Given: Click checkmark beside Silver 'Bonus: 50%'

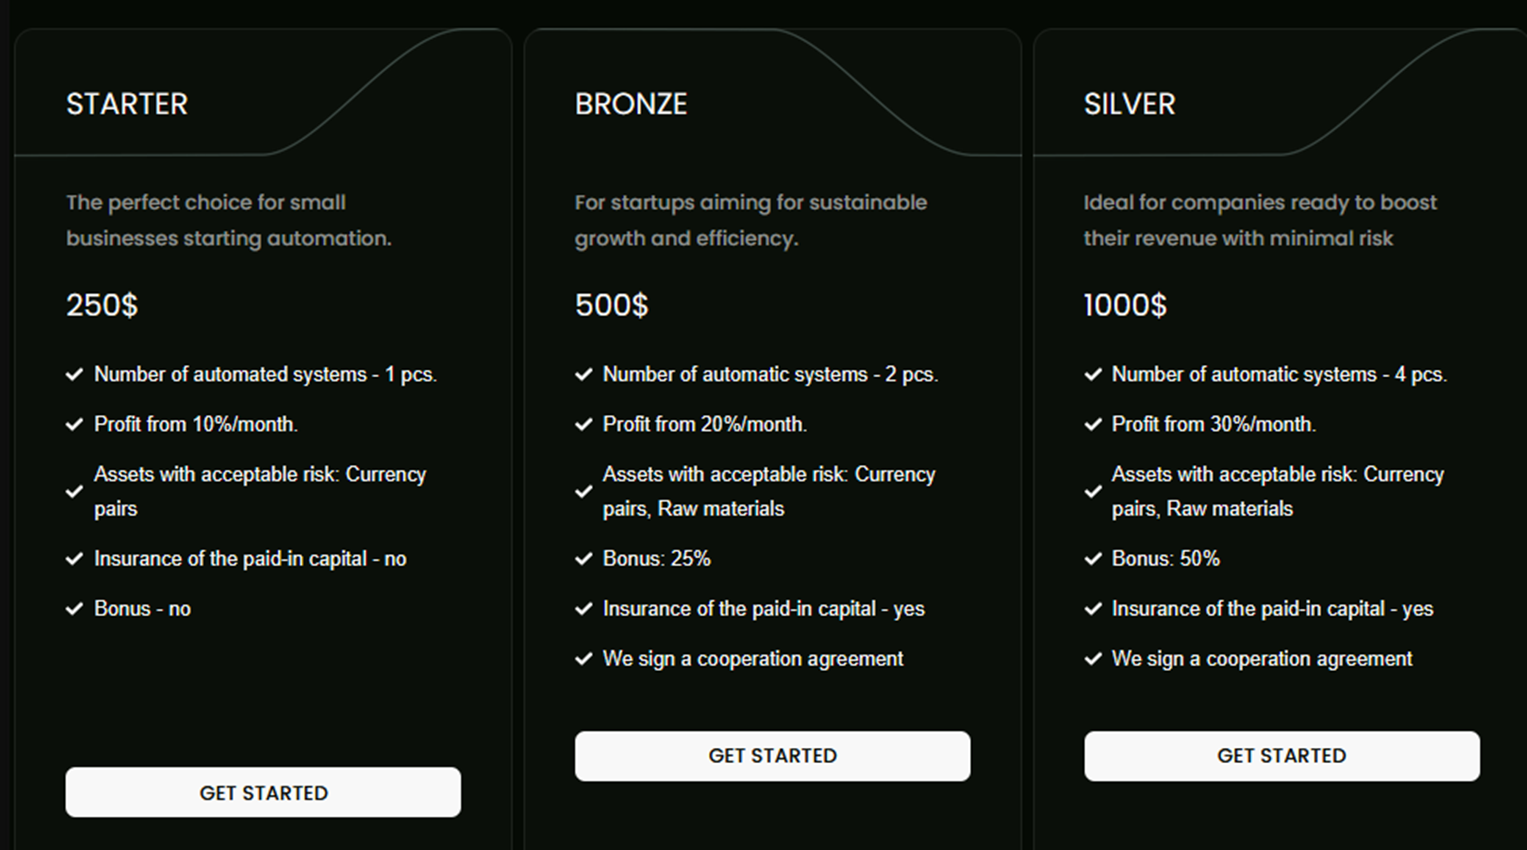Looking at the screenshot, I should [1093, 559].
